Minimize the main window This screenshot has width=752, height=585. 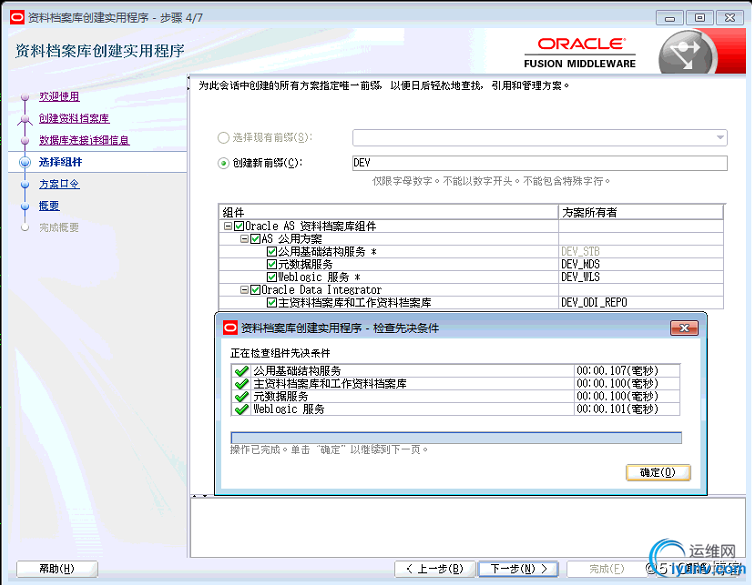tap(670, 18)
